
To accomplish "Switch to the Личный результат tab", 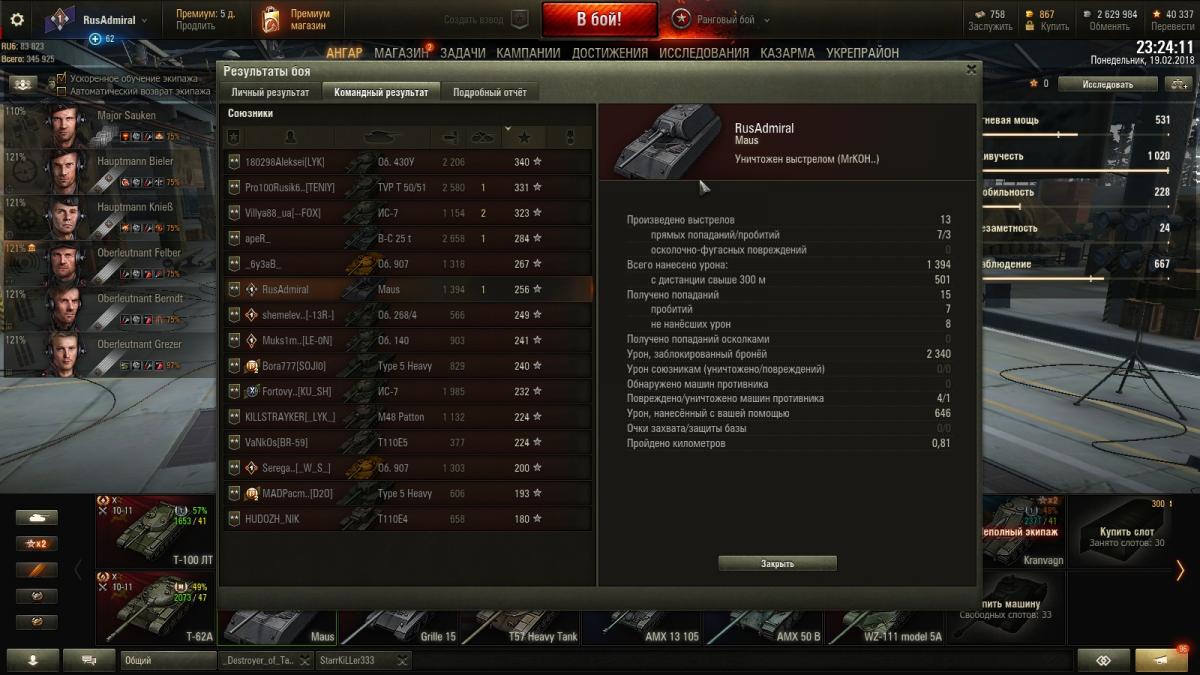I will 270,92.
